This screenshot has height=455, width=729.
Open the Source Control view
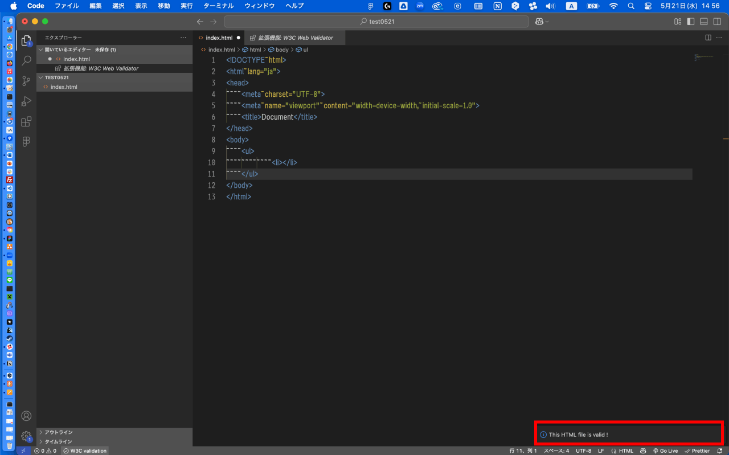[27, 81]
